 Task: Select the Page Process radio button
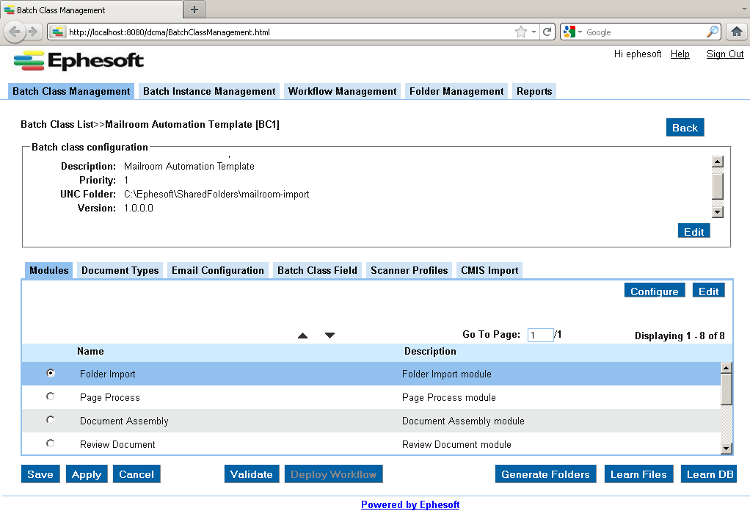[x=50, y=396]
